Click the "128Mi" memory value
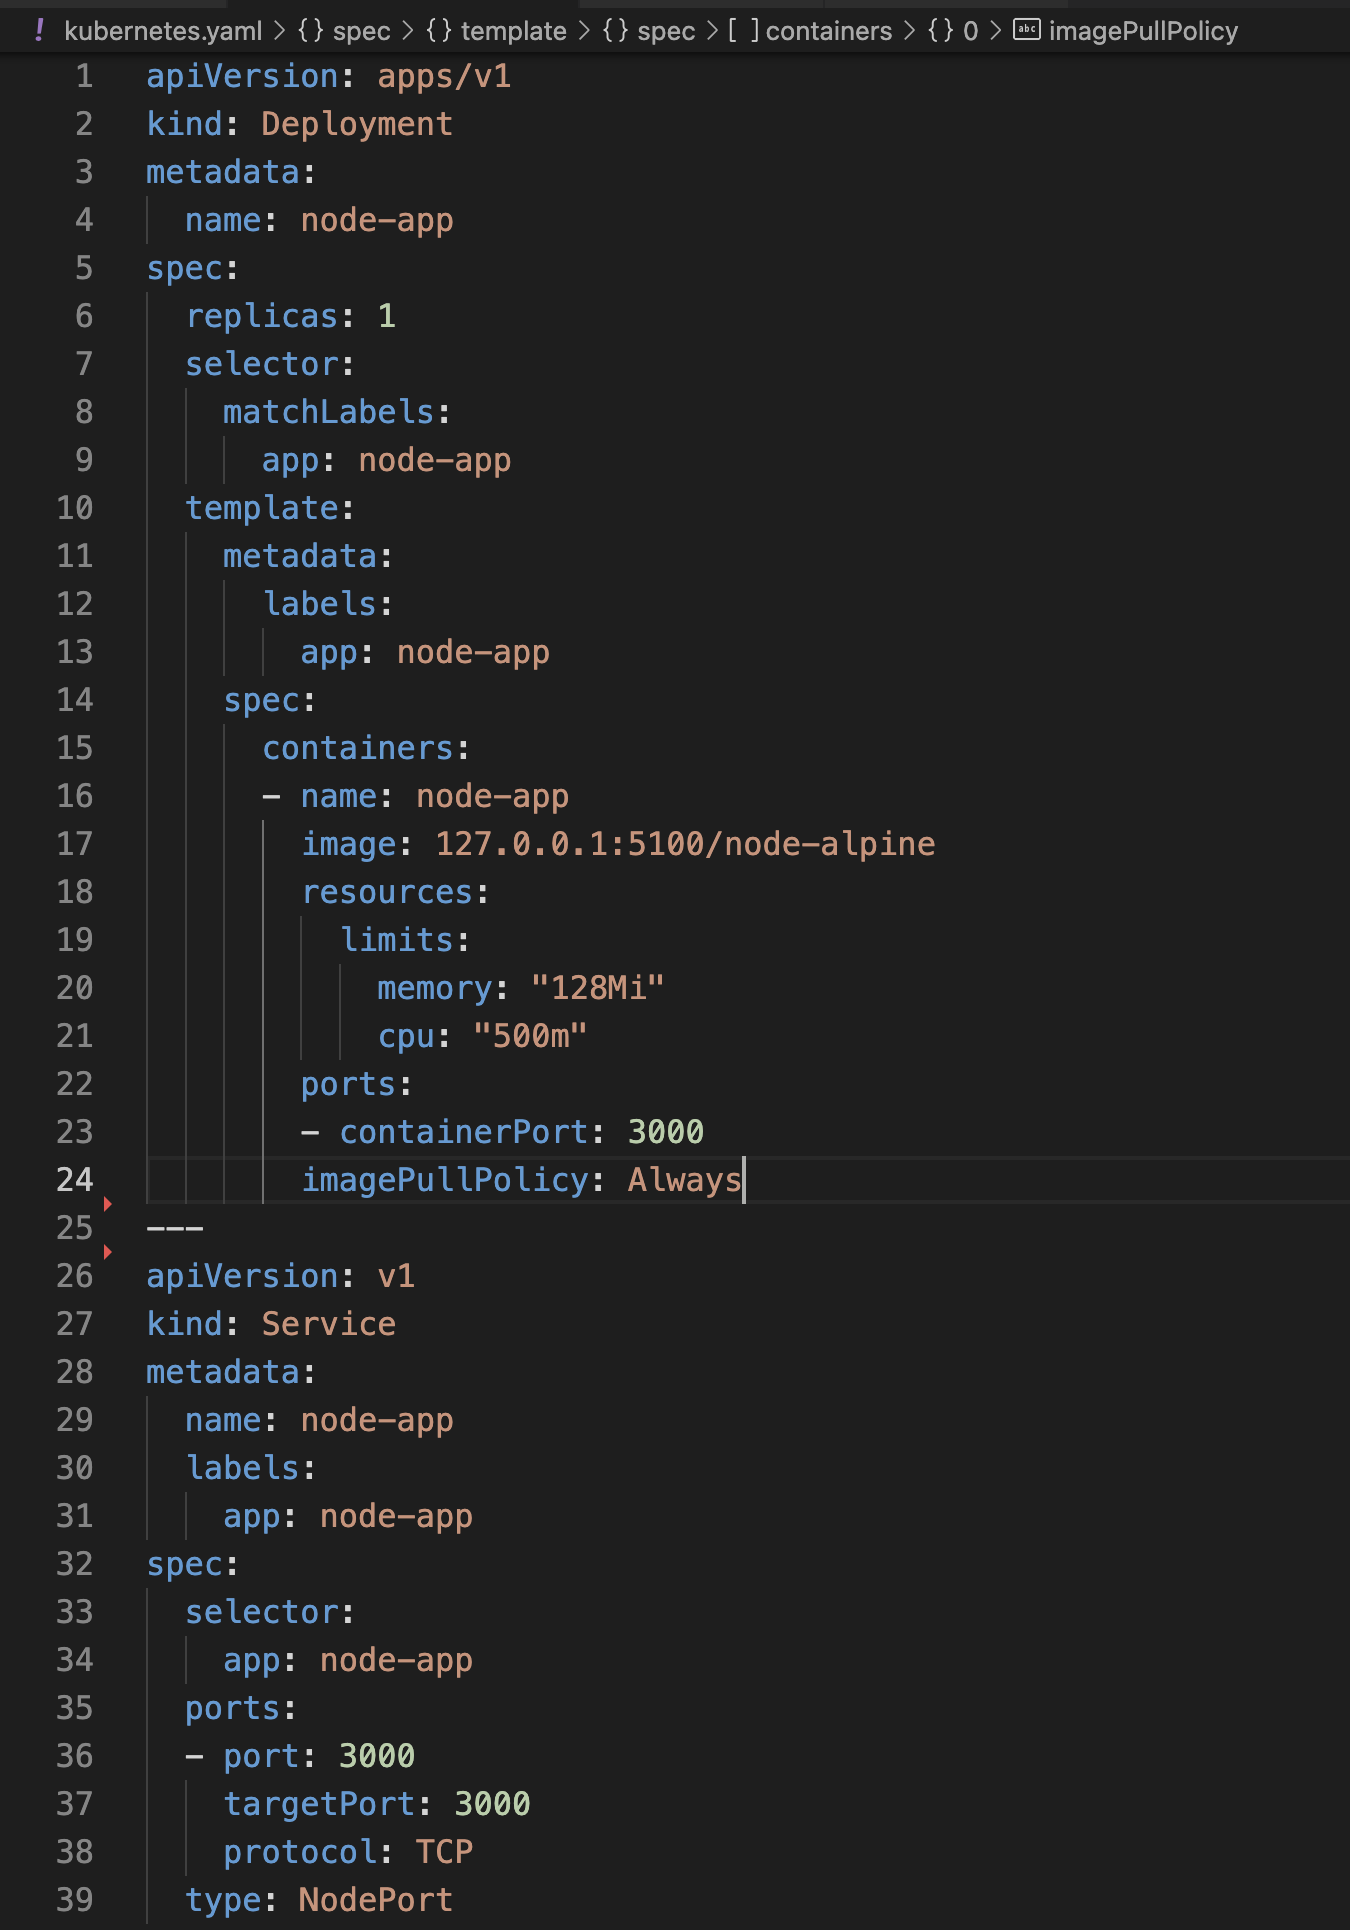Image resolution: width=1350 pixels, height=1930 pixels. point(598,988)
